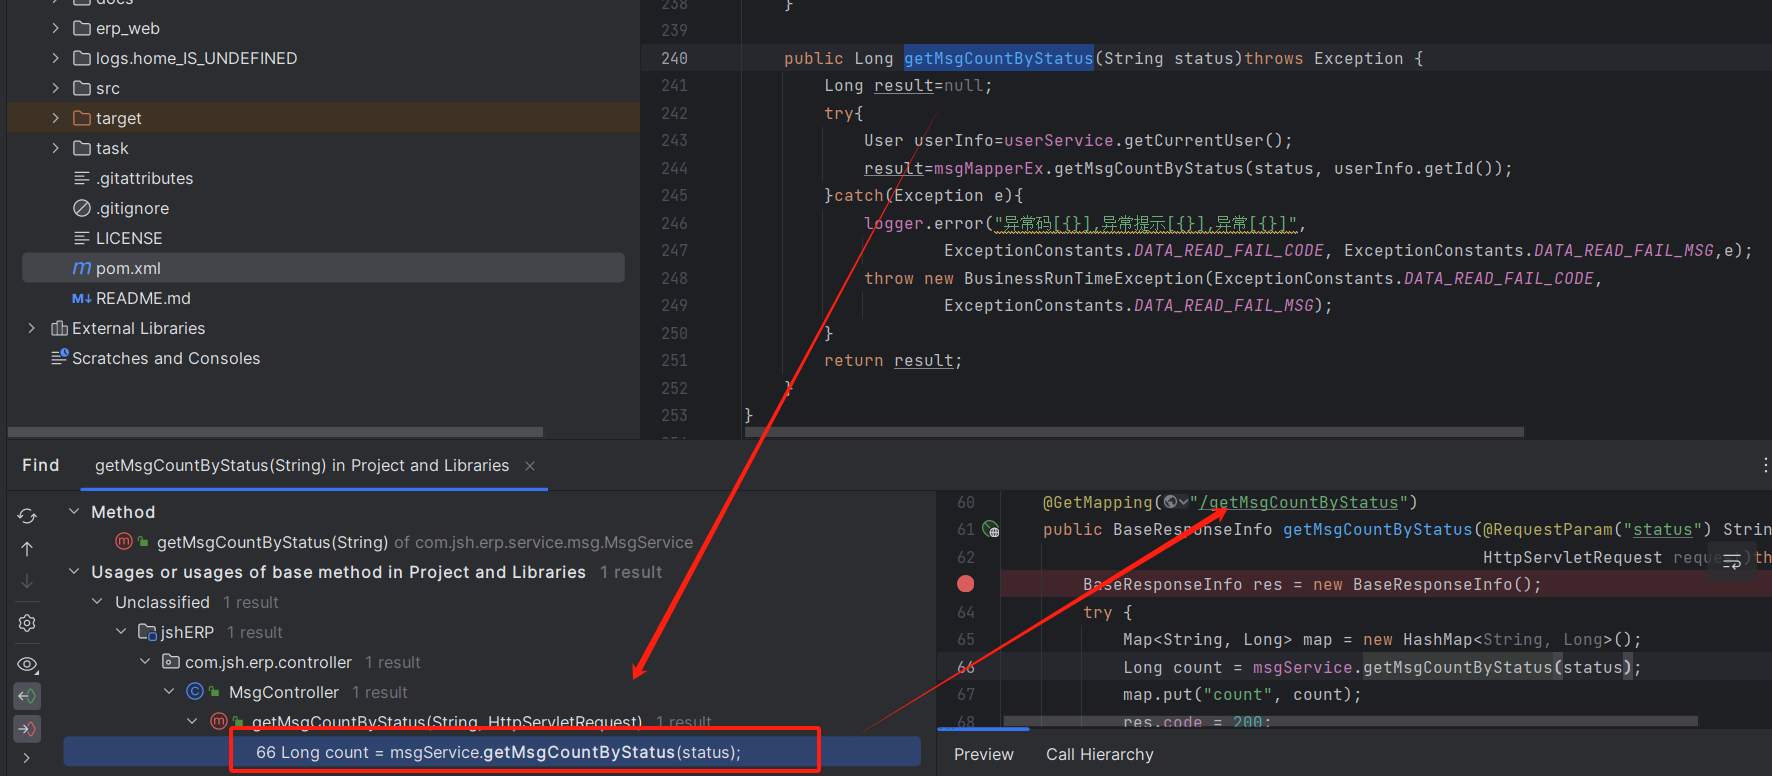Click project panel horizontal scrollbar

coord(275,432)
